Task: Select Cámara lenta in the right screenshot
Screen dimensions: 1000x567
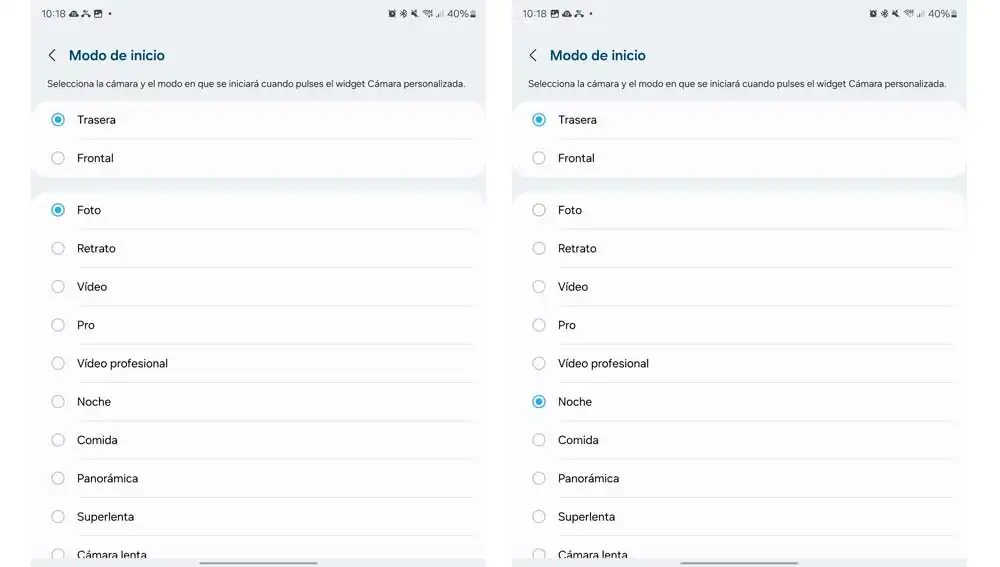Action: (x=739, y=552)
